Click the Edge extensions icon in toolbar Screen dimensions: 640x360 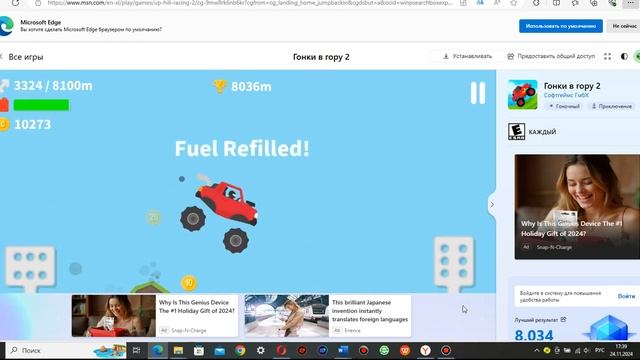tap(536, 3)
